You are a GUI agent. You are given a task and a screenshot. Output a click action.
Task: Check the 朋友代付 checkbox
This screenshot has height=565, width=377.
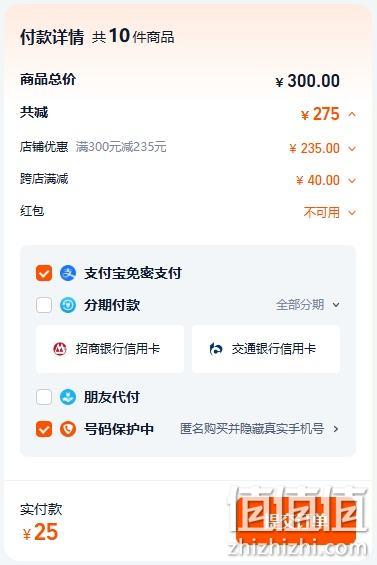coord(44,397)
